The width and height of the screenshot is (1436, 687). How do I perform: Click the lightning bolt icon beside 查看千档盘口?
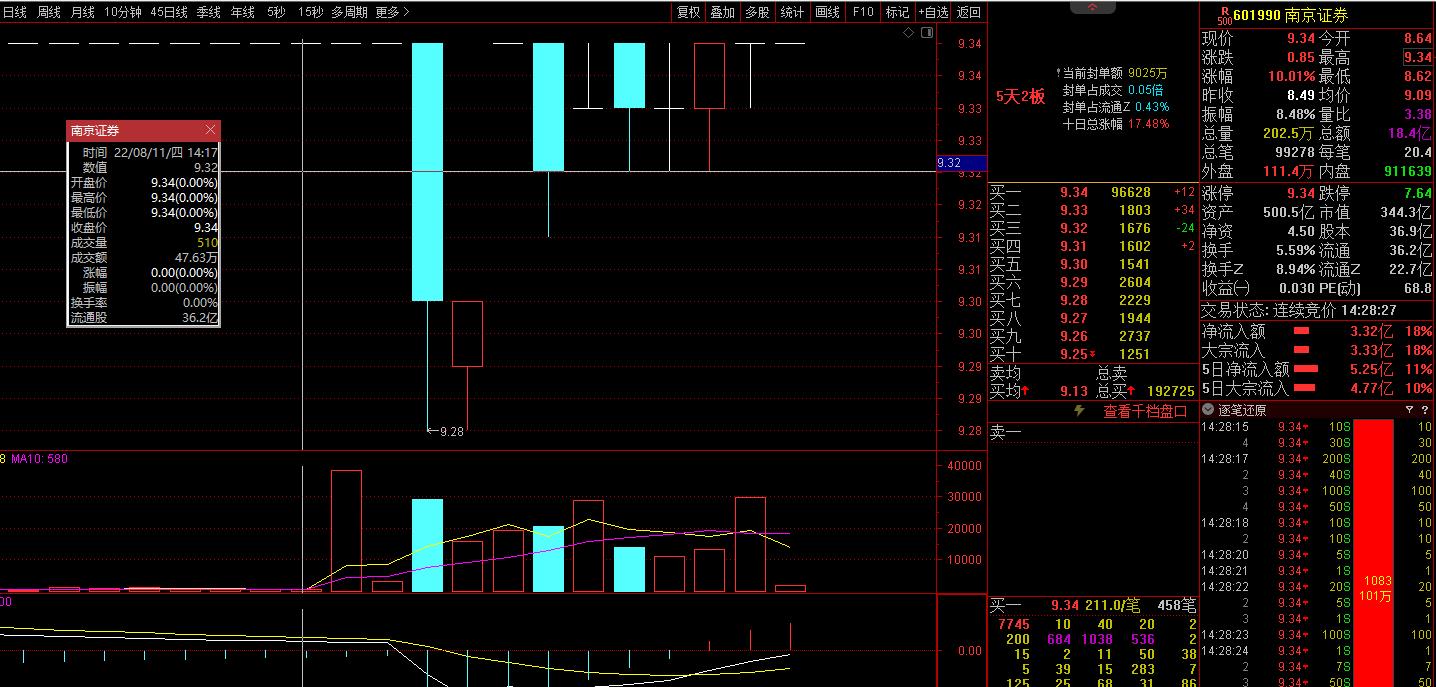point(1078,411)
